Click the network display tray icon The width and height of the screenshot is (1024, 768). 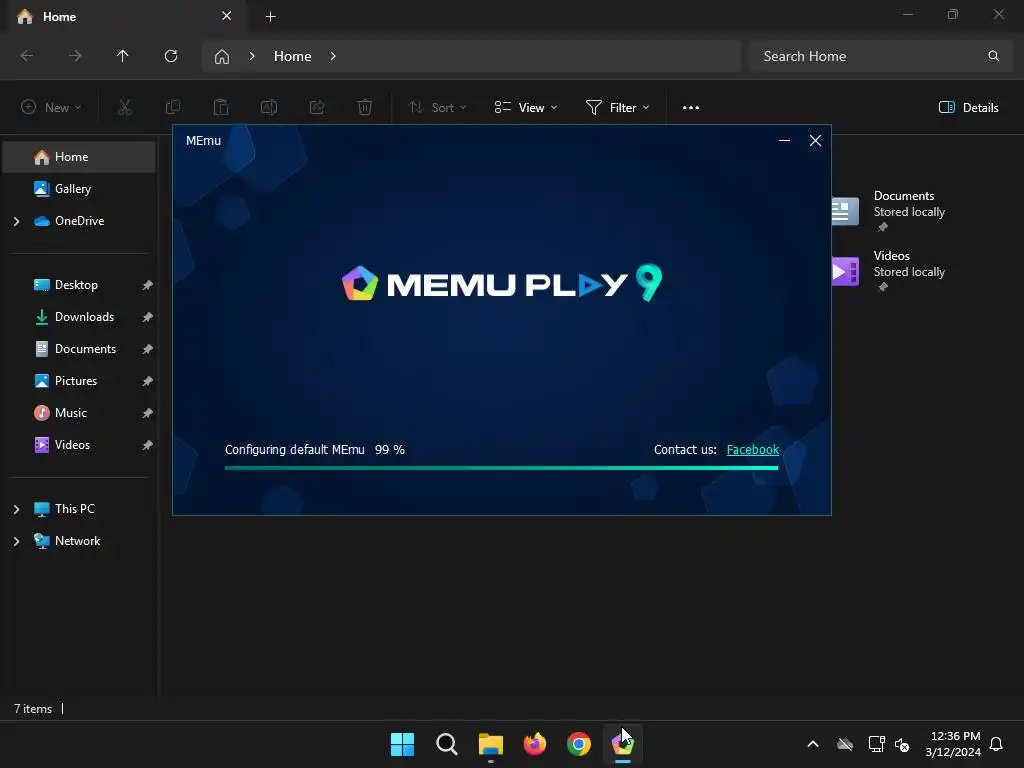876,744
